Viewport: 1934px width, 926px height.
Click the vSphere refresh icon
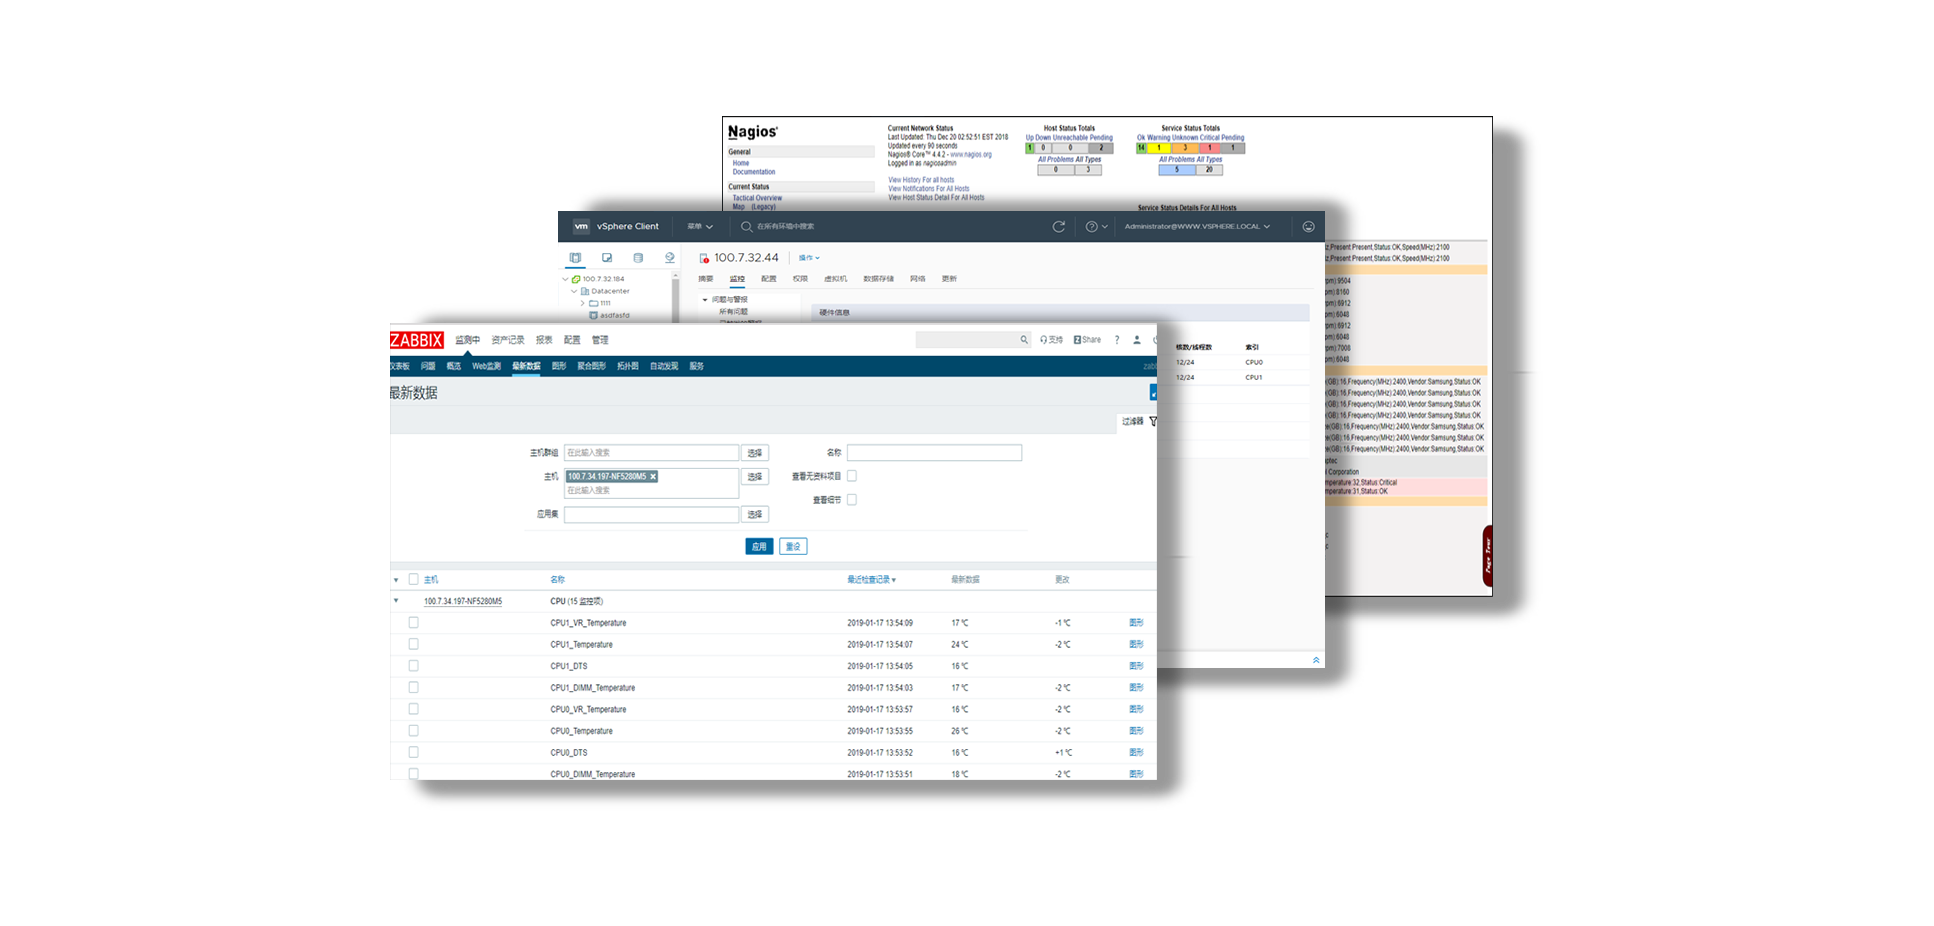pyautogui.click(x=1059, y=227)
